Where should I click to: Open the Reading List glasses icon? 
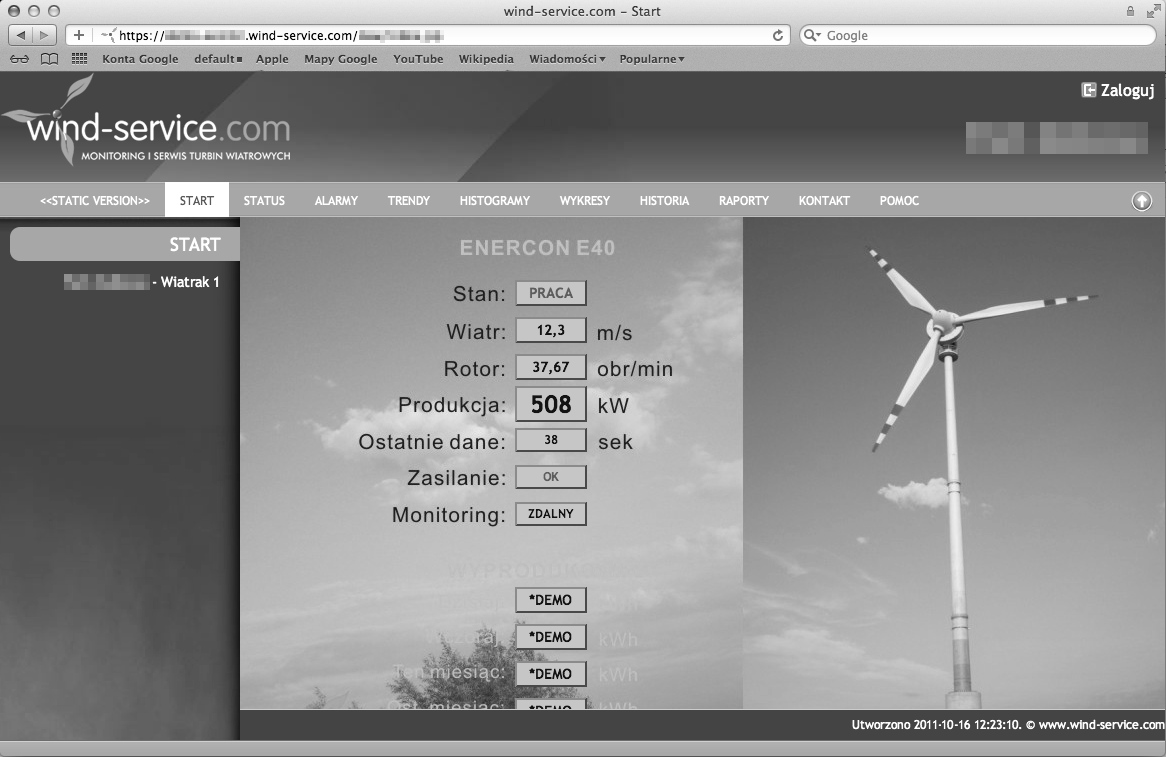[x=19, y=59]
